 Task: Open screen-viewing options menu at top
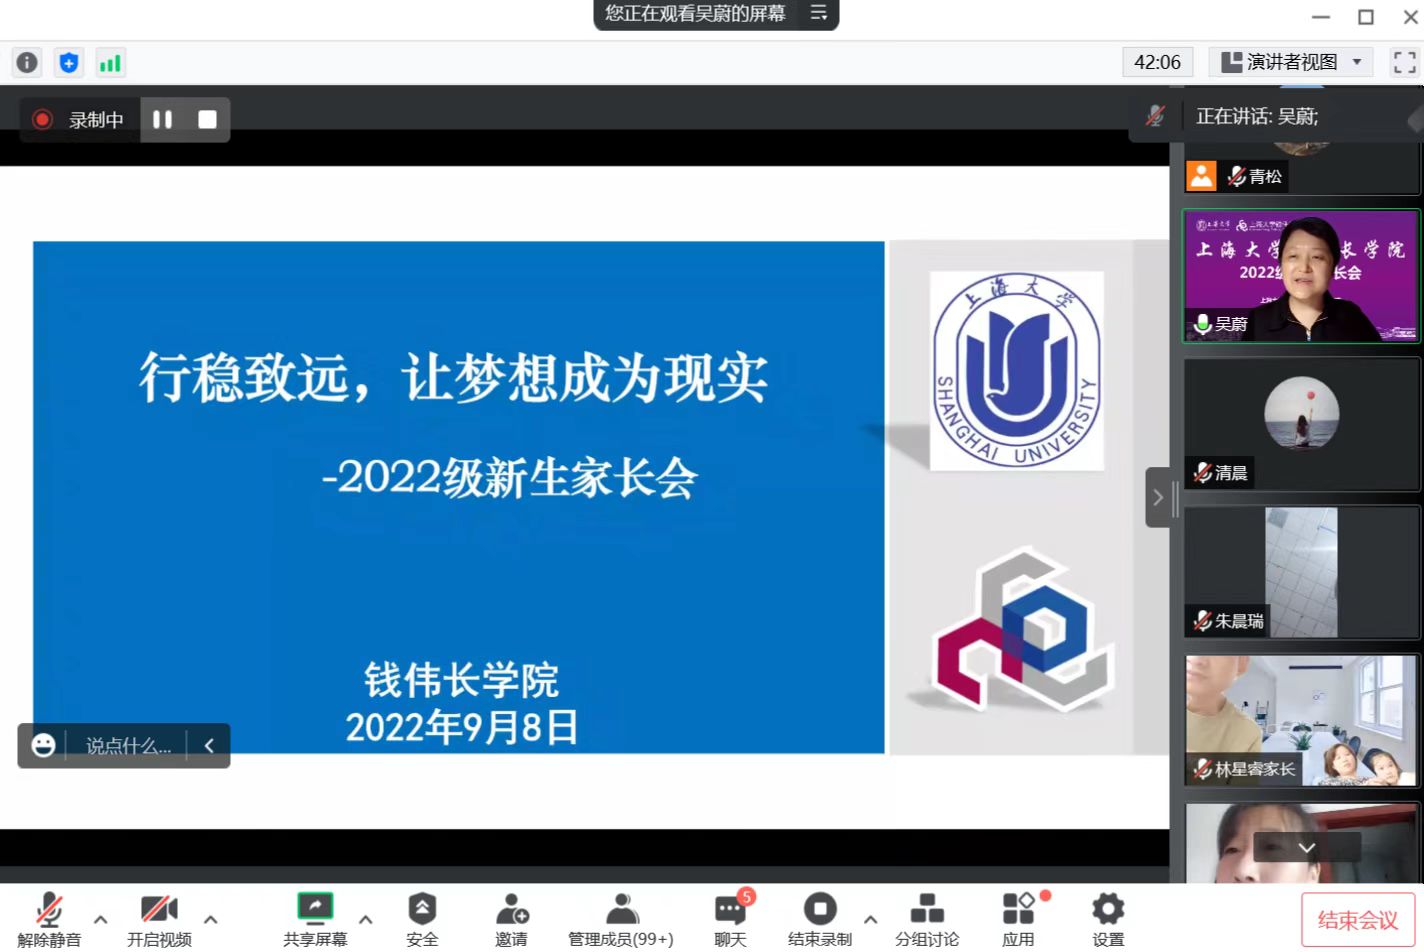tap(818, 13)
